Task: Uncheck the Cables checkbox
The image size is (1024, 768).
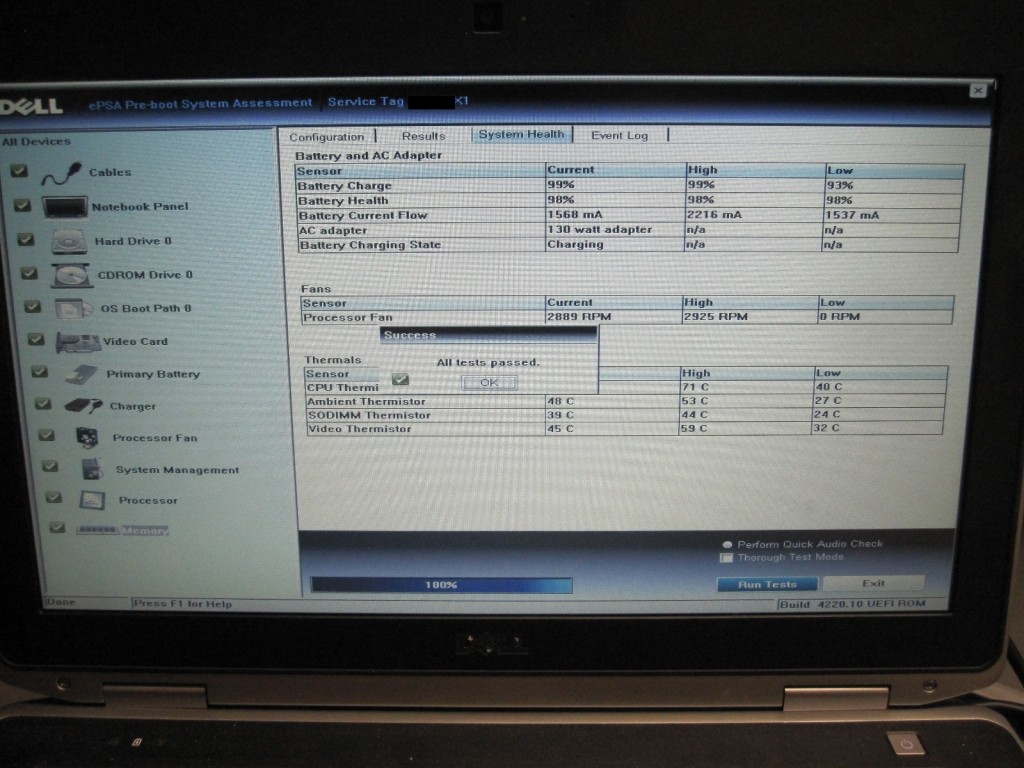Action: tap(19, 171)
